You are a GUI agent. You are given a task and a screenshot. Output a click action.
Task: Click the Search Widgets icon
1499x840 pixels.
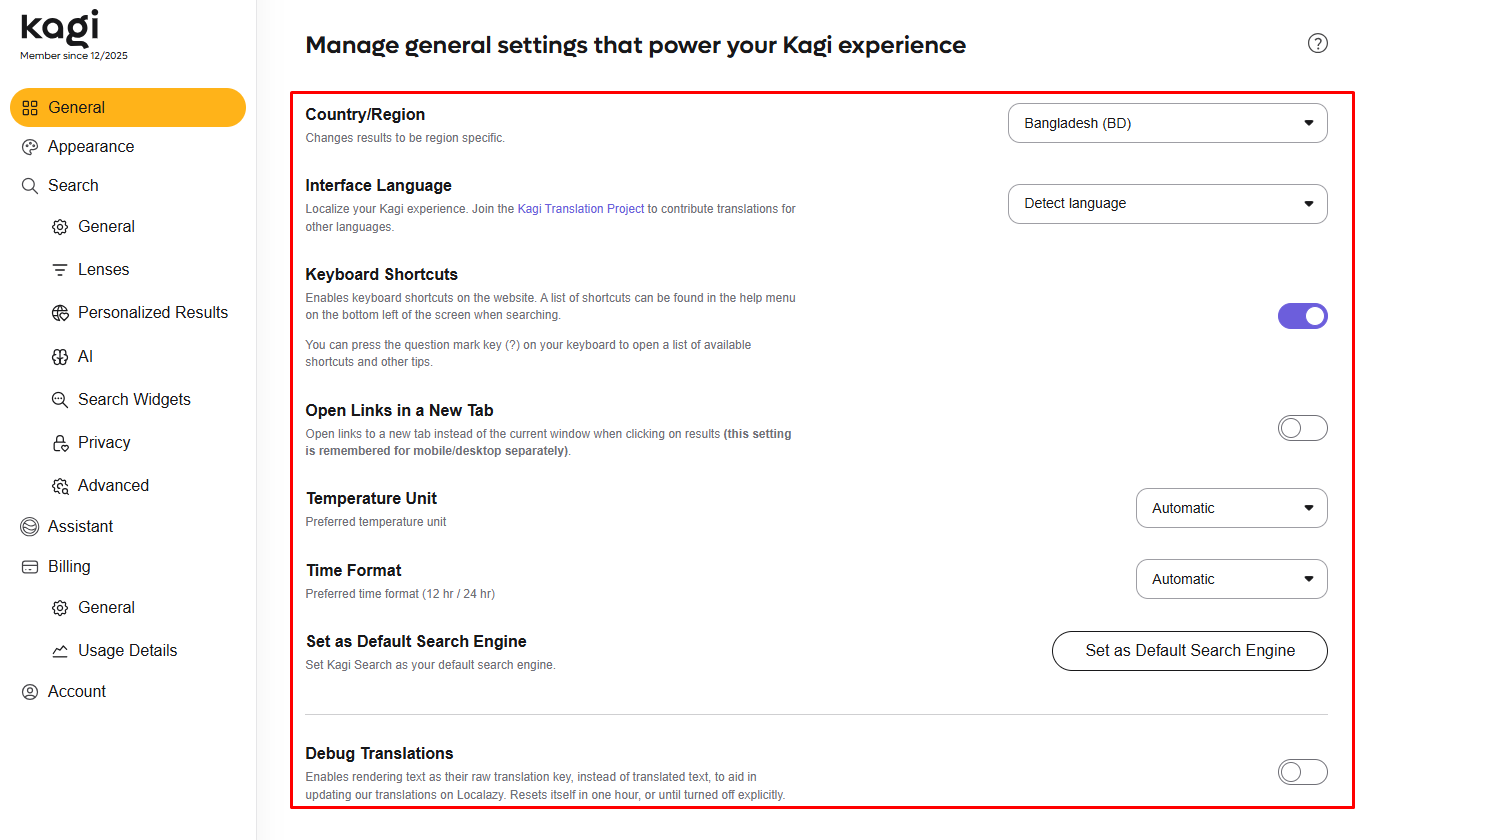click(x=60, y=400)
